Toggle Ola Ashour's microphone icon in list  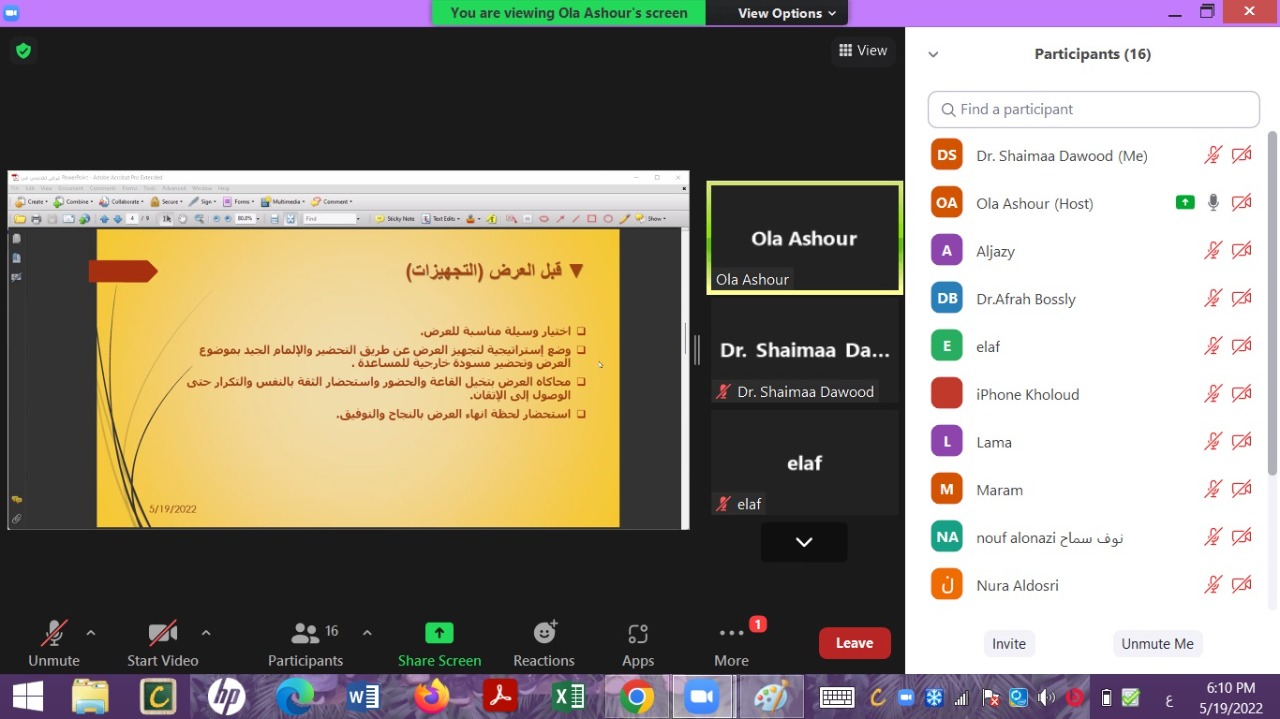point(1213,203)
